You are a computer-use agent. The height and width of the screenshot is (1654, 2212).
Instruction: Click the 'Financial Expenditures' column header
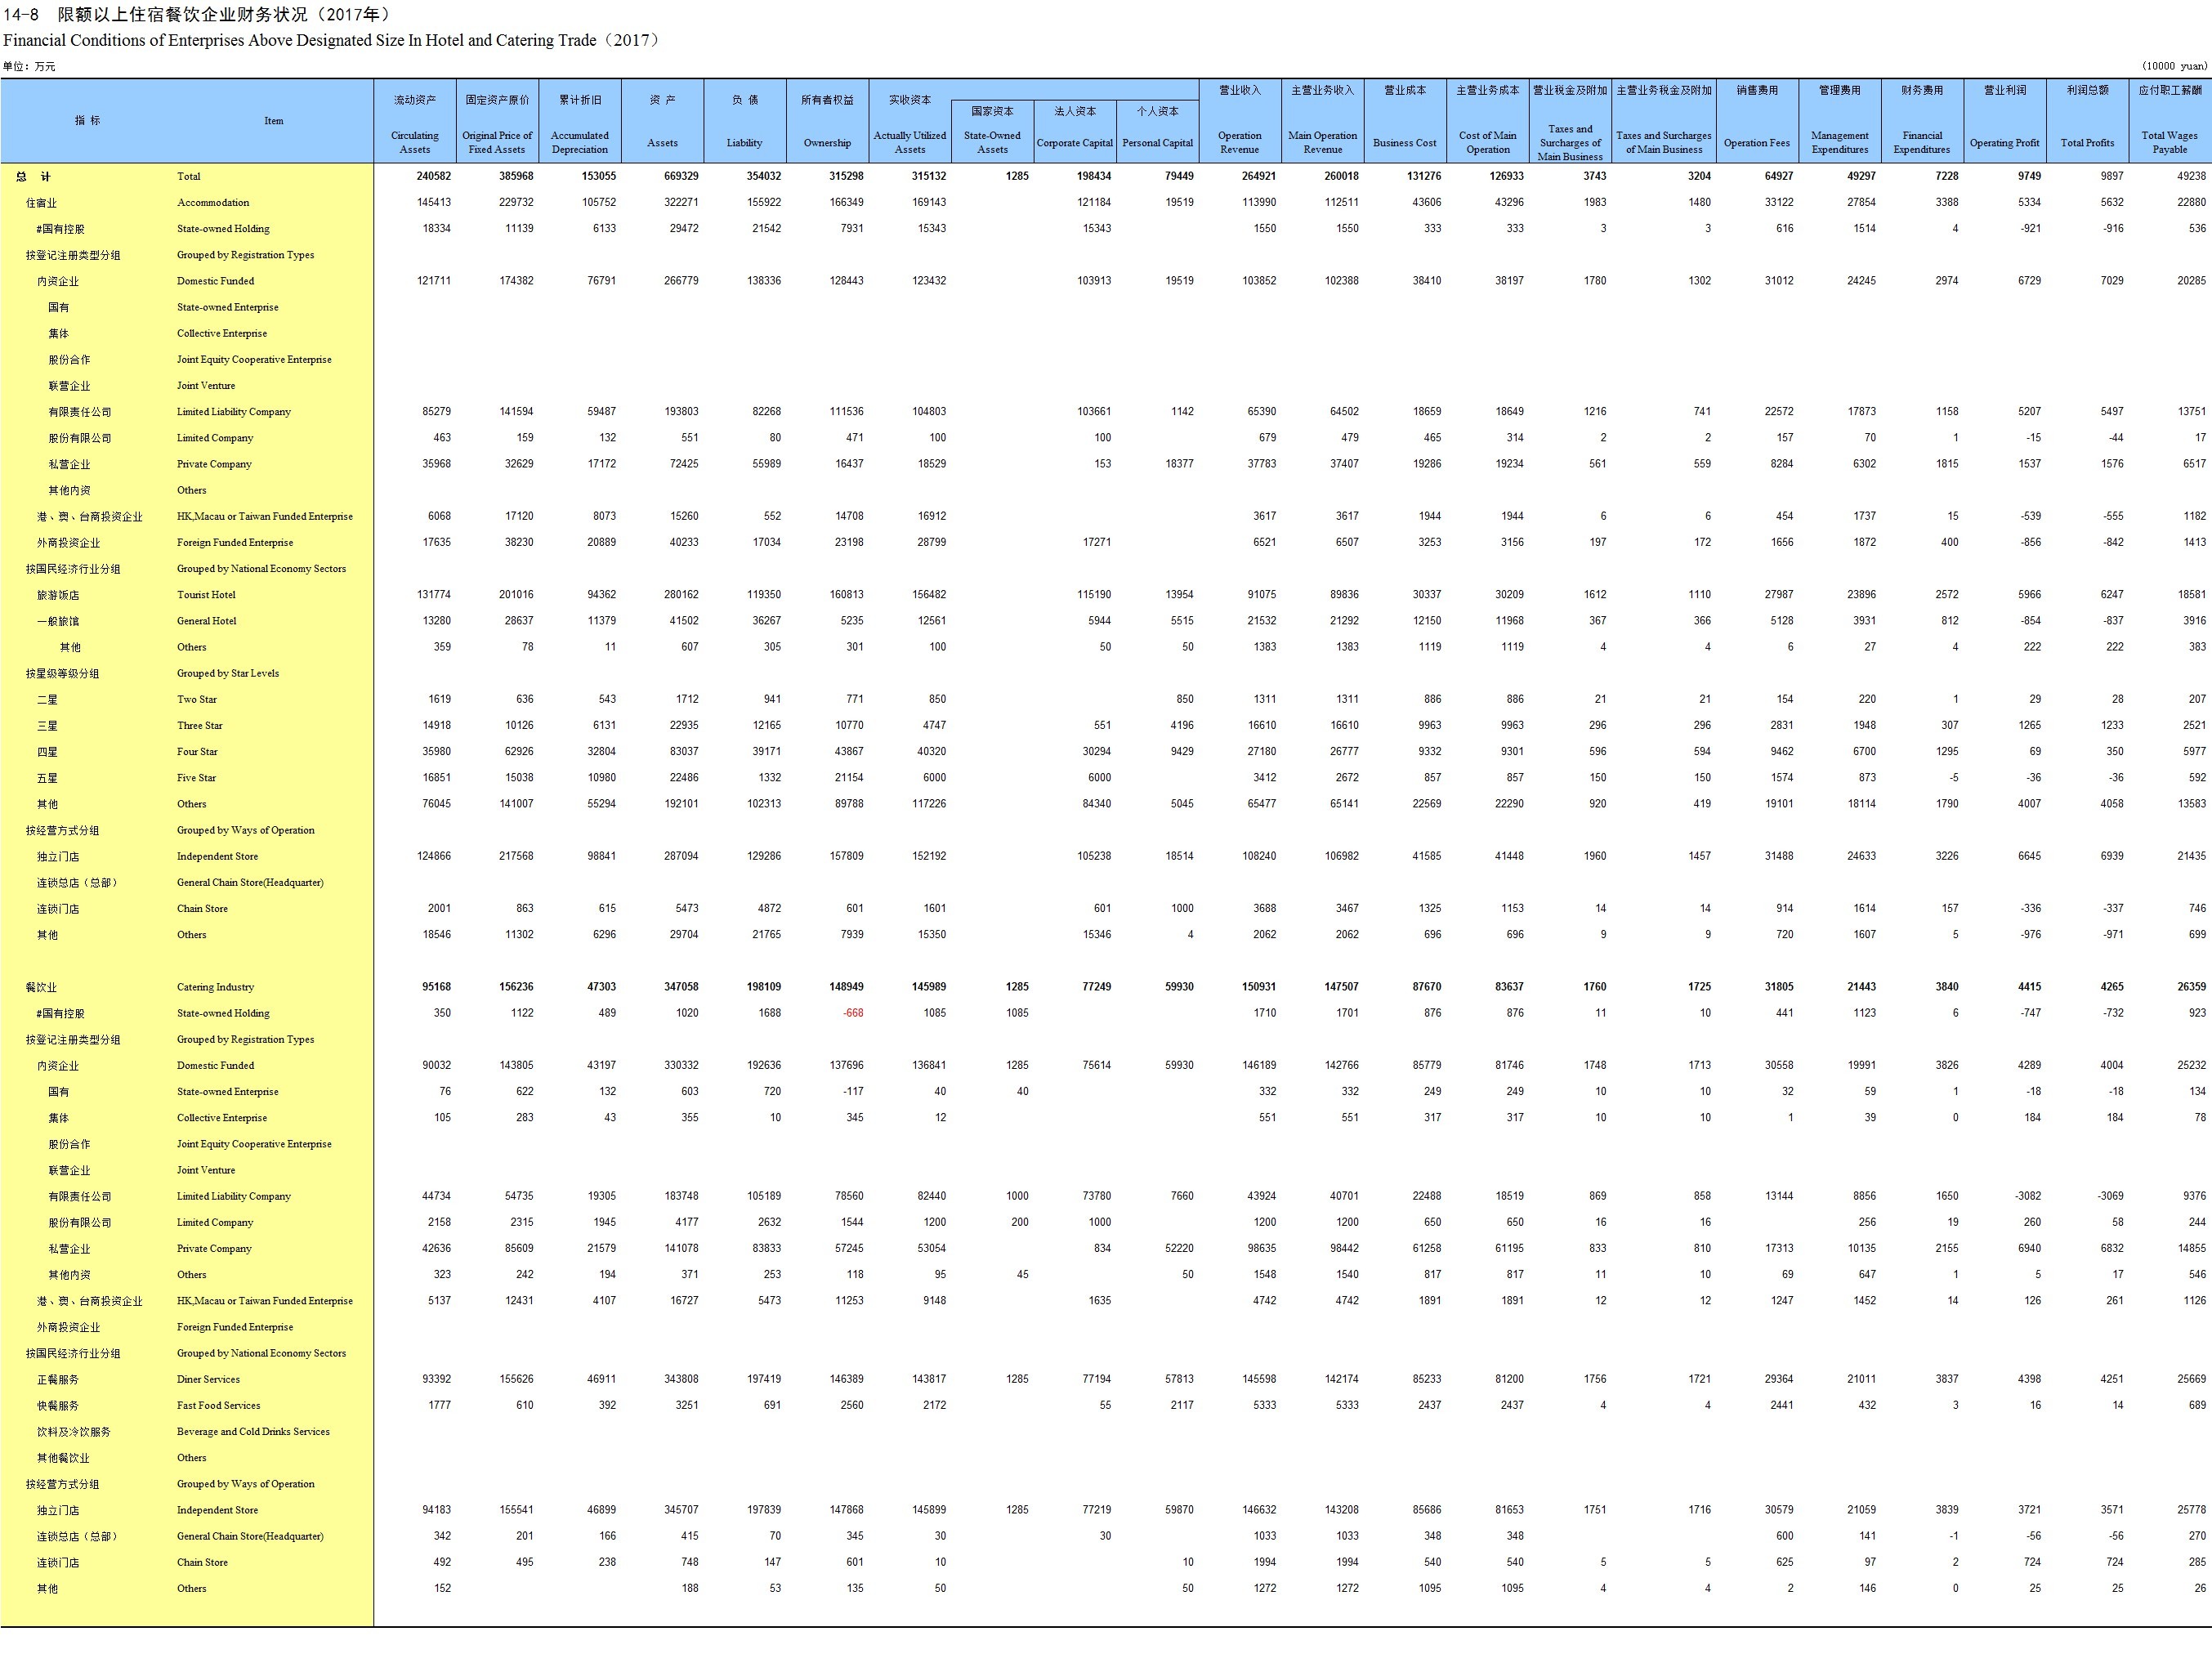point(1921,141)
